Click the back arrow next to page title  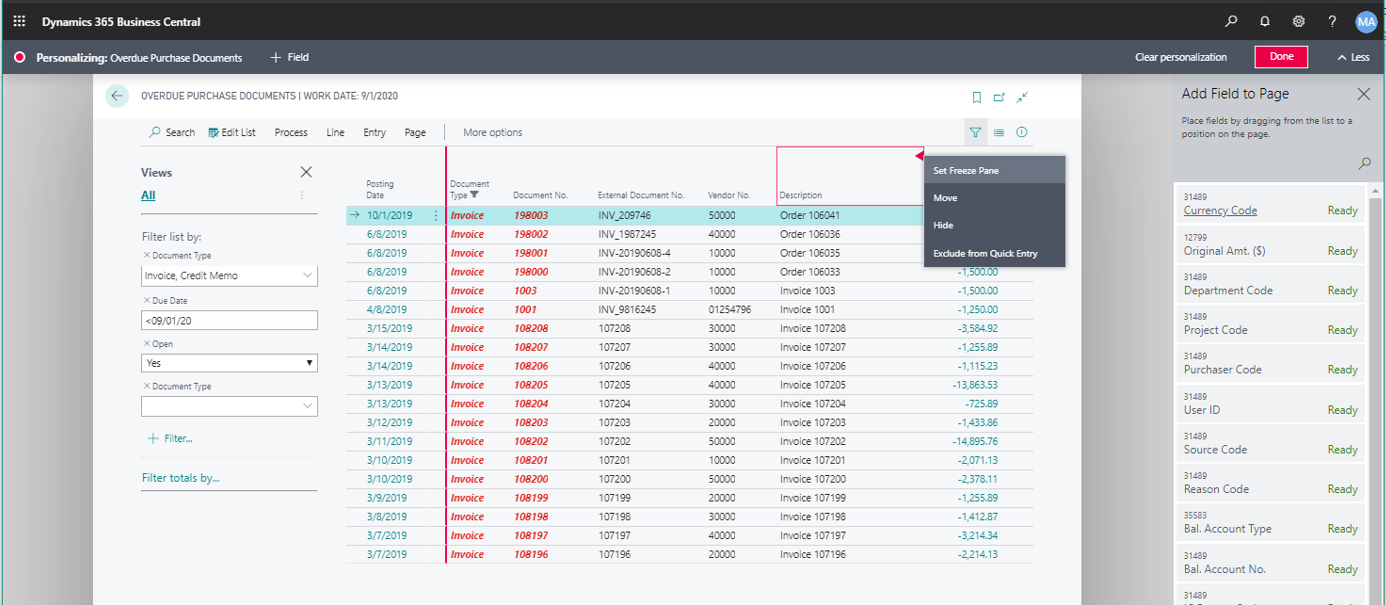pos(118,96)
